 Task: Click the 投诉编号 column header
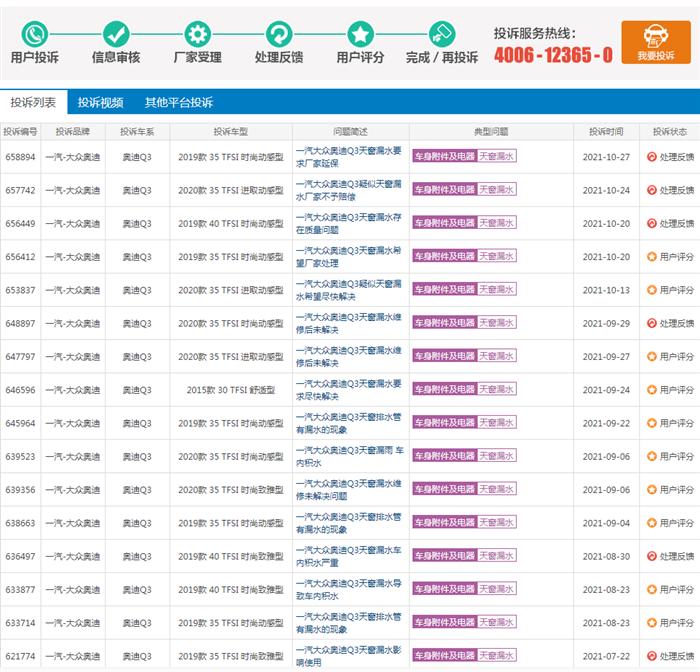pos(20,132)
